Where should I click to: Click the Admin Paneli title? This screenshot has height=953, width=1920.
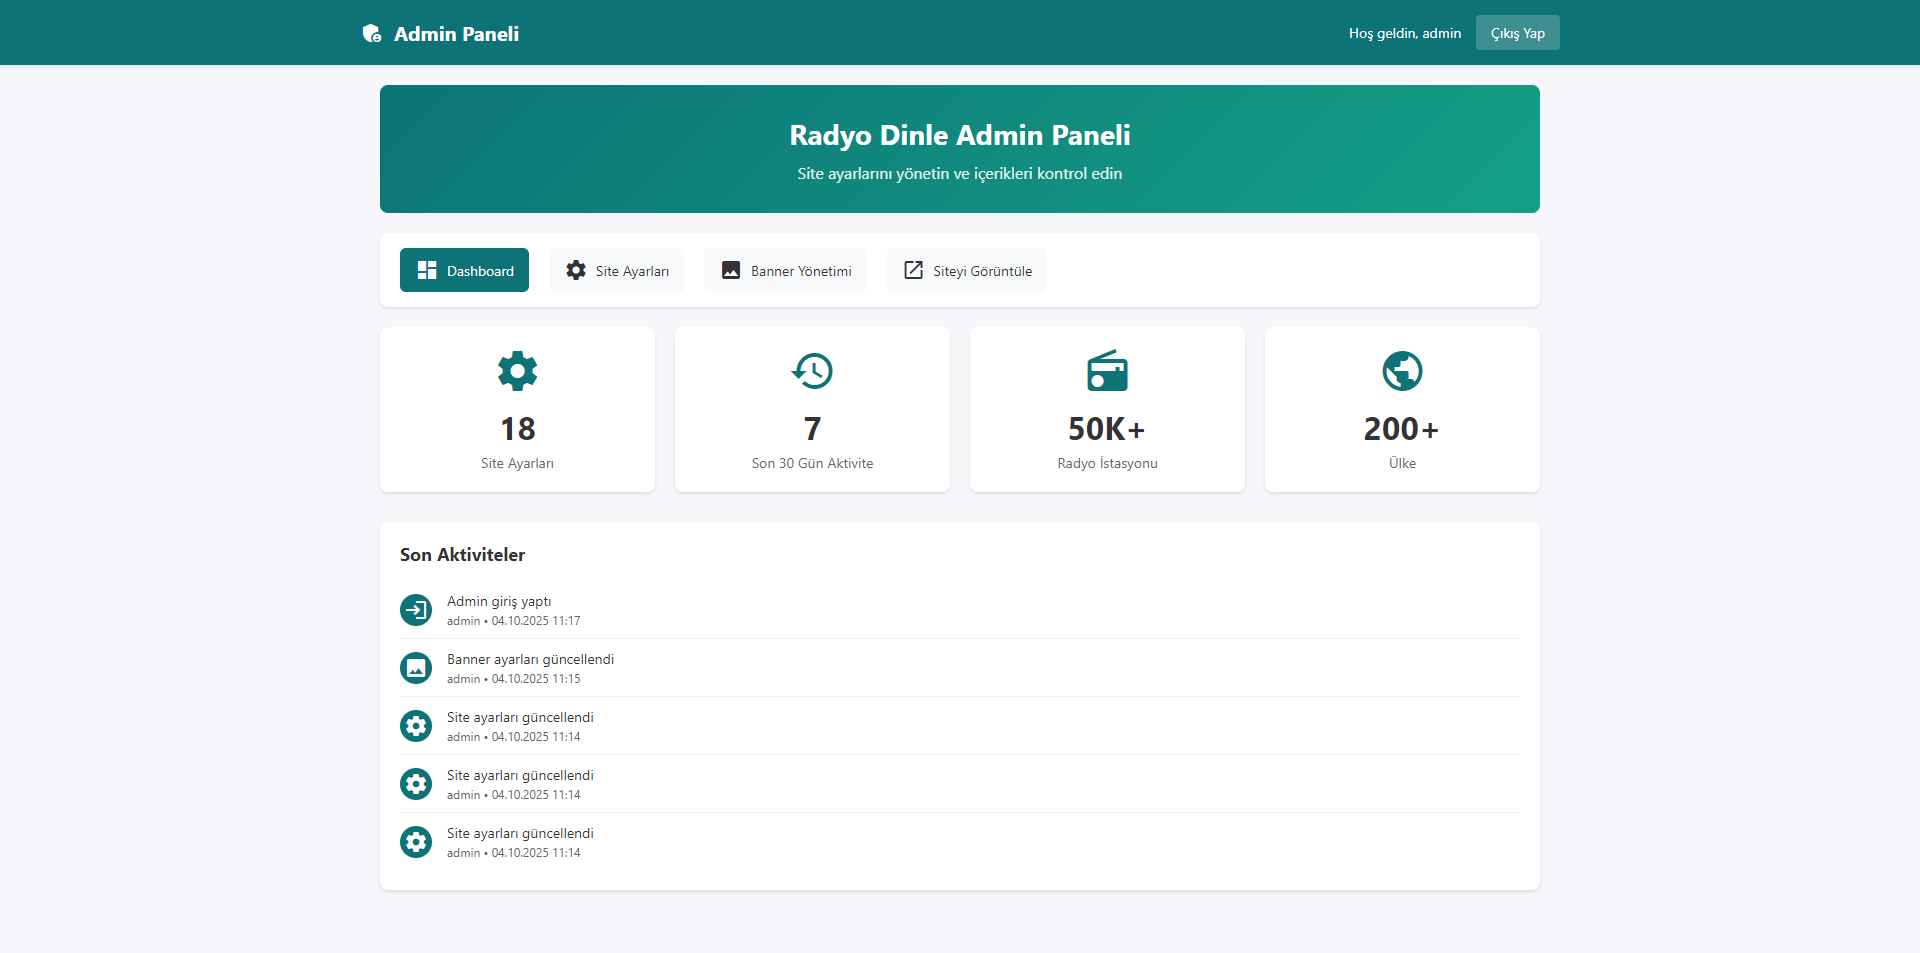click(456, 34)
